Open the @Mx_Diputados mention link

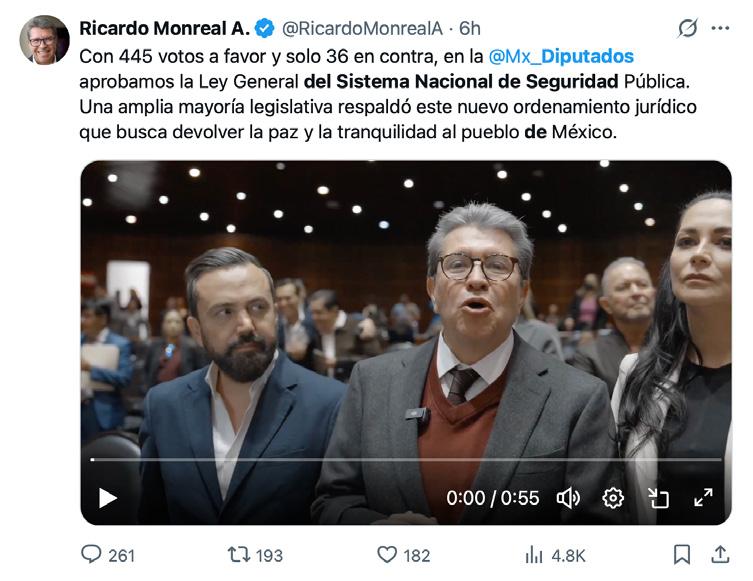click(x=561, y=56)
